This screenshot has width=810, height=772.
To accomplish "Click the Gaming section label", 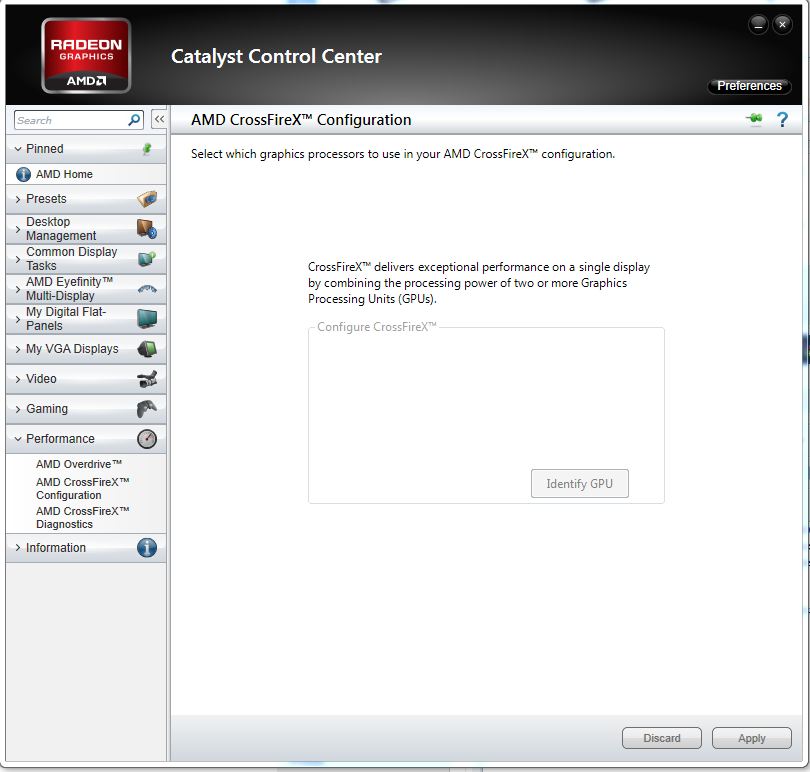I will (47, 409).
